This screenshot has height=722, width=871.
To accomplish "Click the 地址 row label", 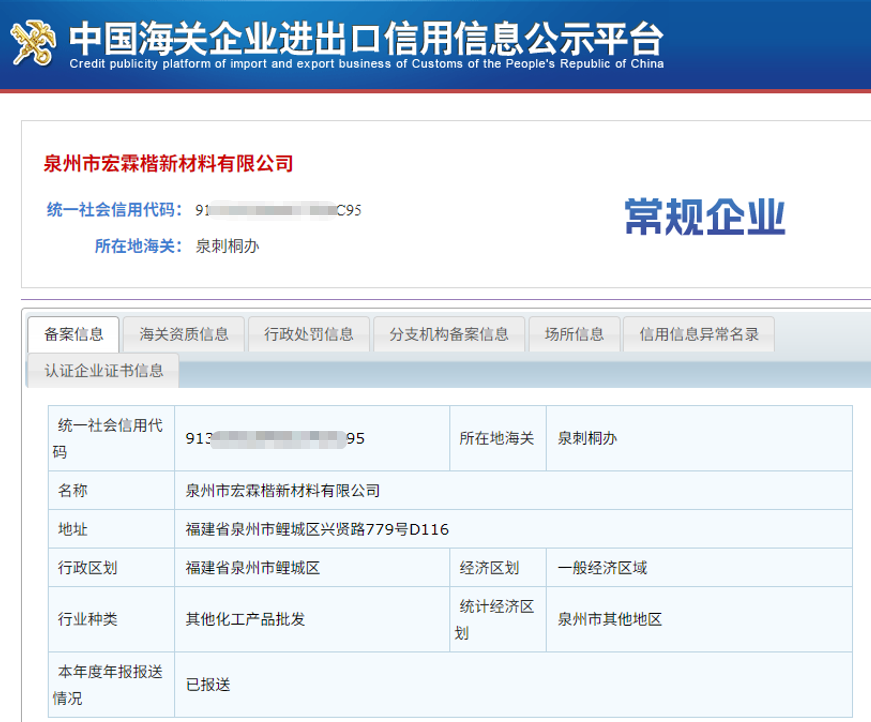I will (x=73, y=529).
